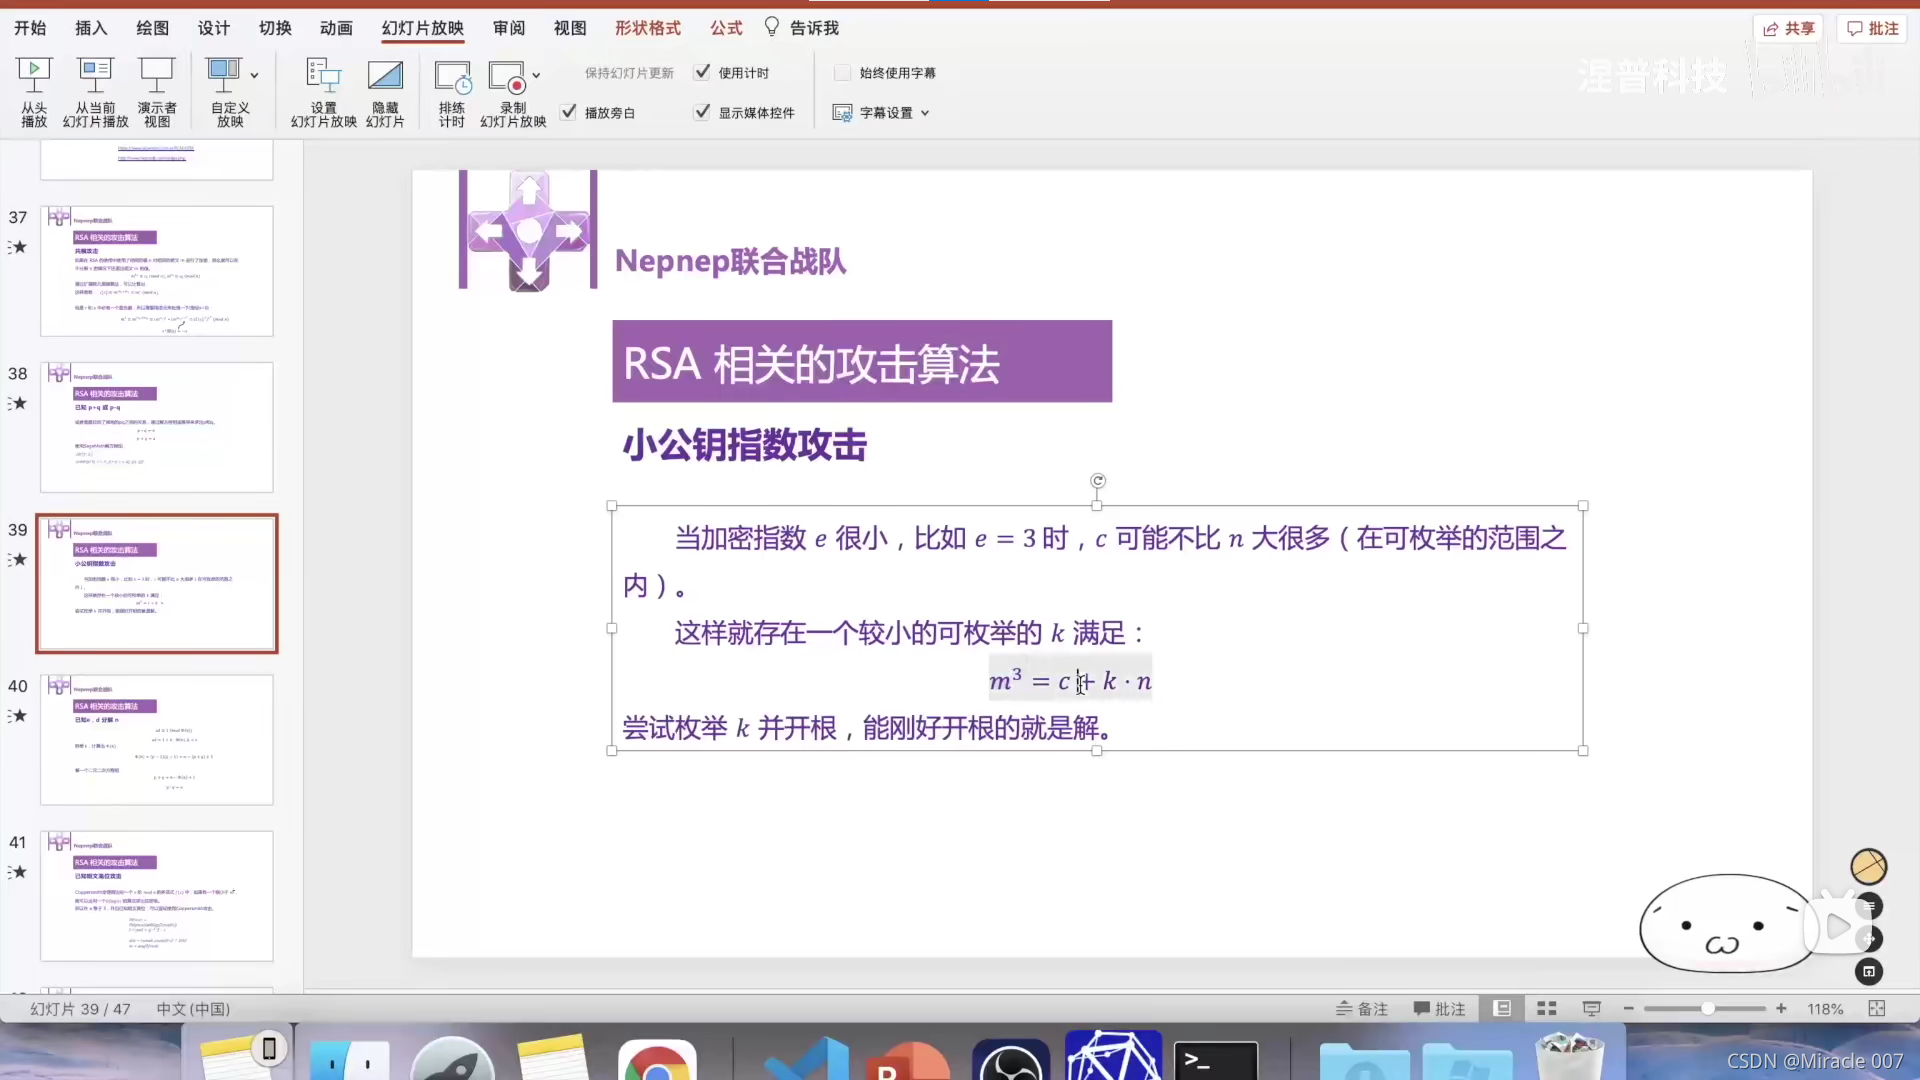The width and height of the screenshot is (1920, 1080).
Task: Click the 从头播放 (play from start) icon
Action: [x=34, y=91]
